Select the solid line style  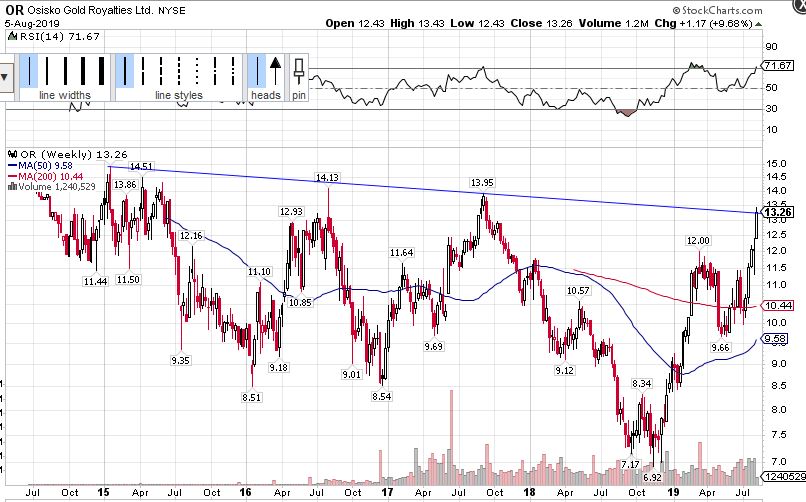click(125, 71)
